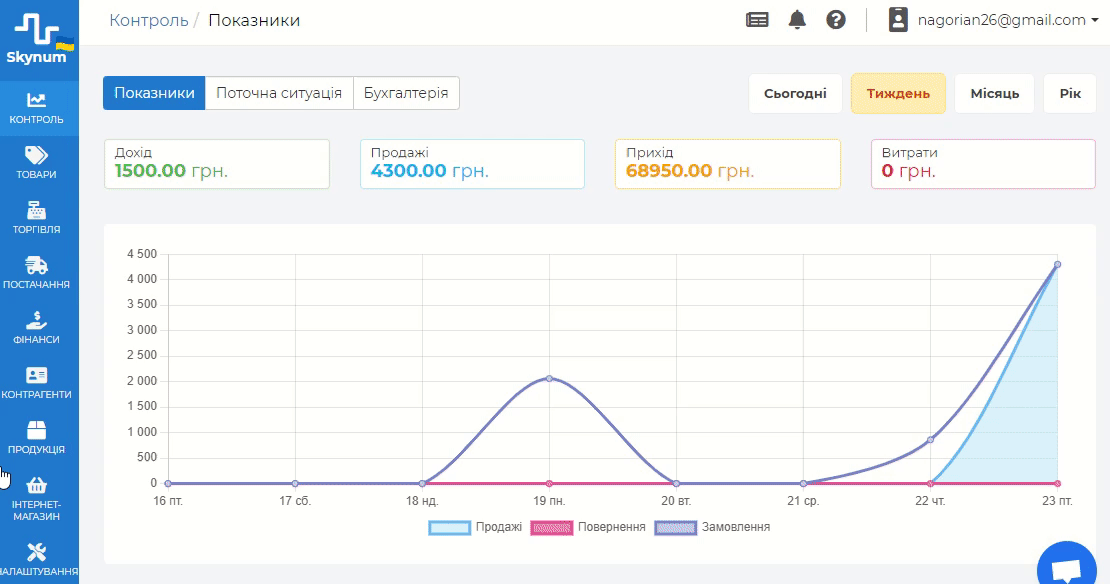The image size is (1110, 584).
Task: Open the help question mark icon
Action: (x=836, y=20)
